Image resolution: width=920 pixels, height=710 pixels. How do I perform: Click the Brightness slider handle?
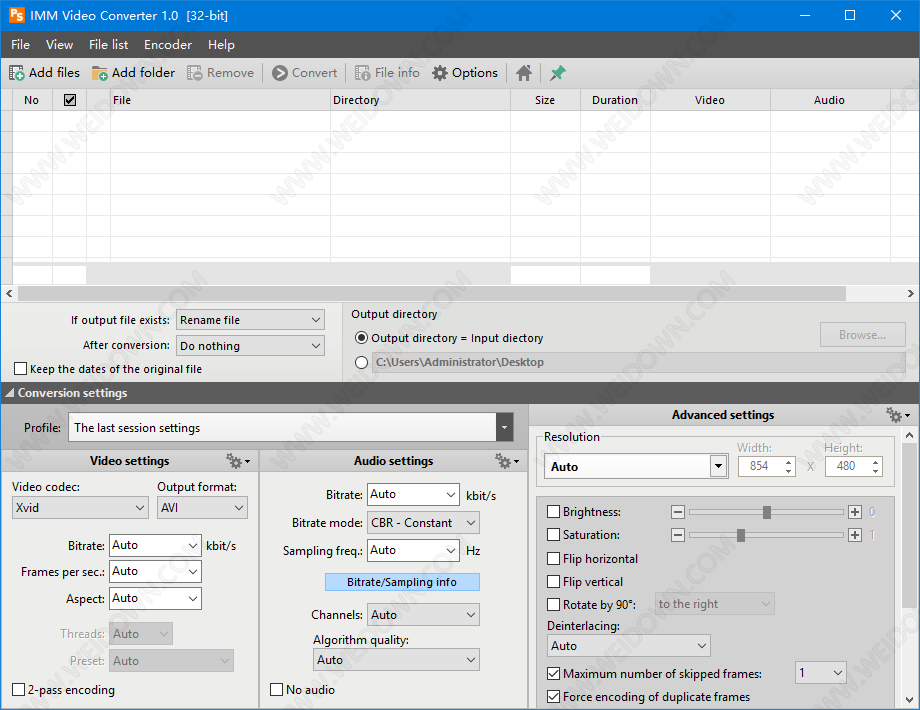pos(767,512)
